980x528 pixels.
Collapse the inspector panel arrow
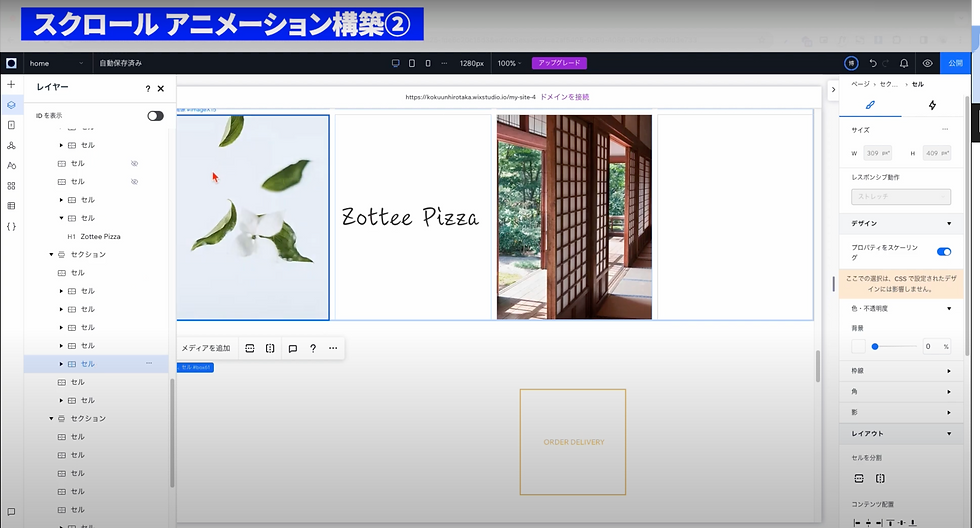point(833,89)
